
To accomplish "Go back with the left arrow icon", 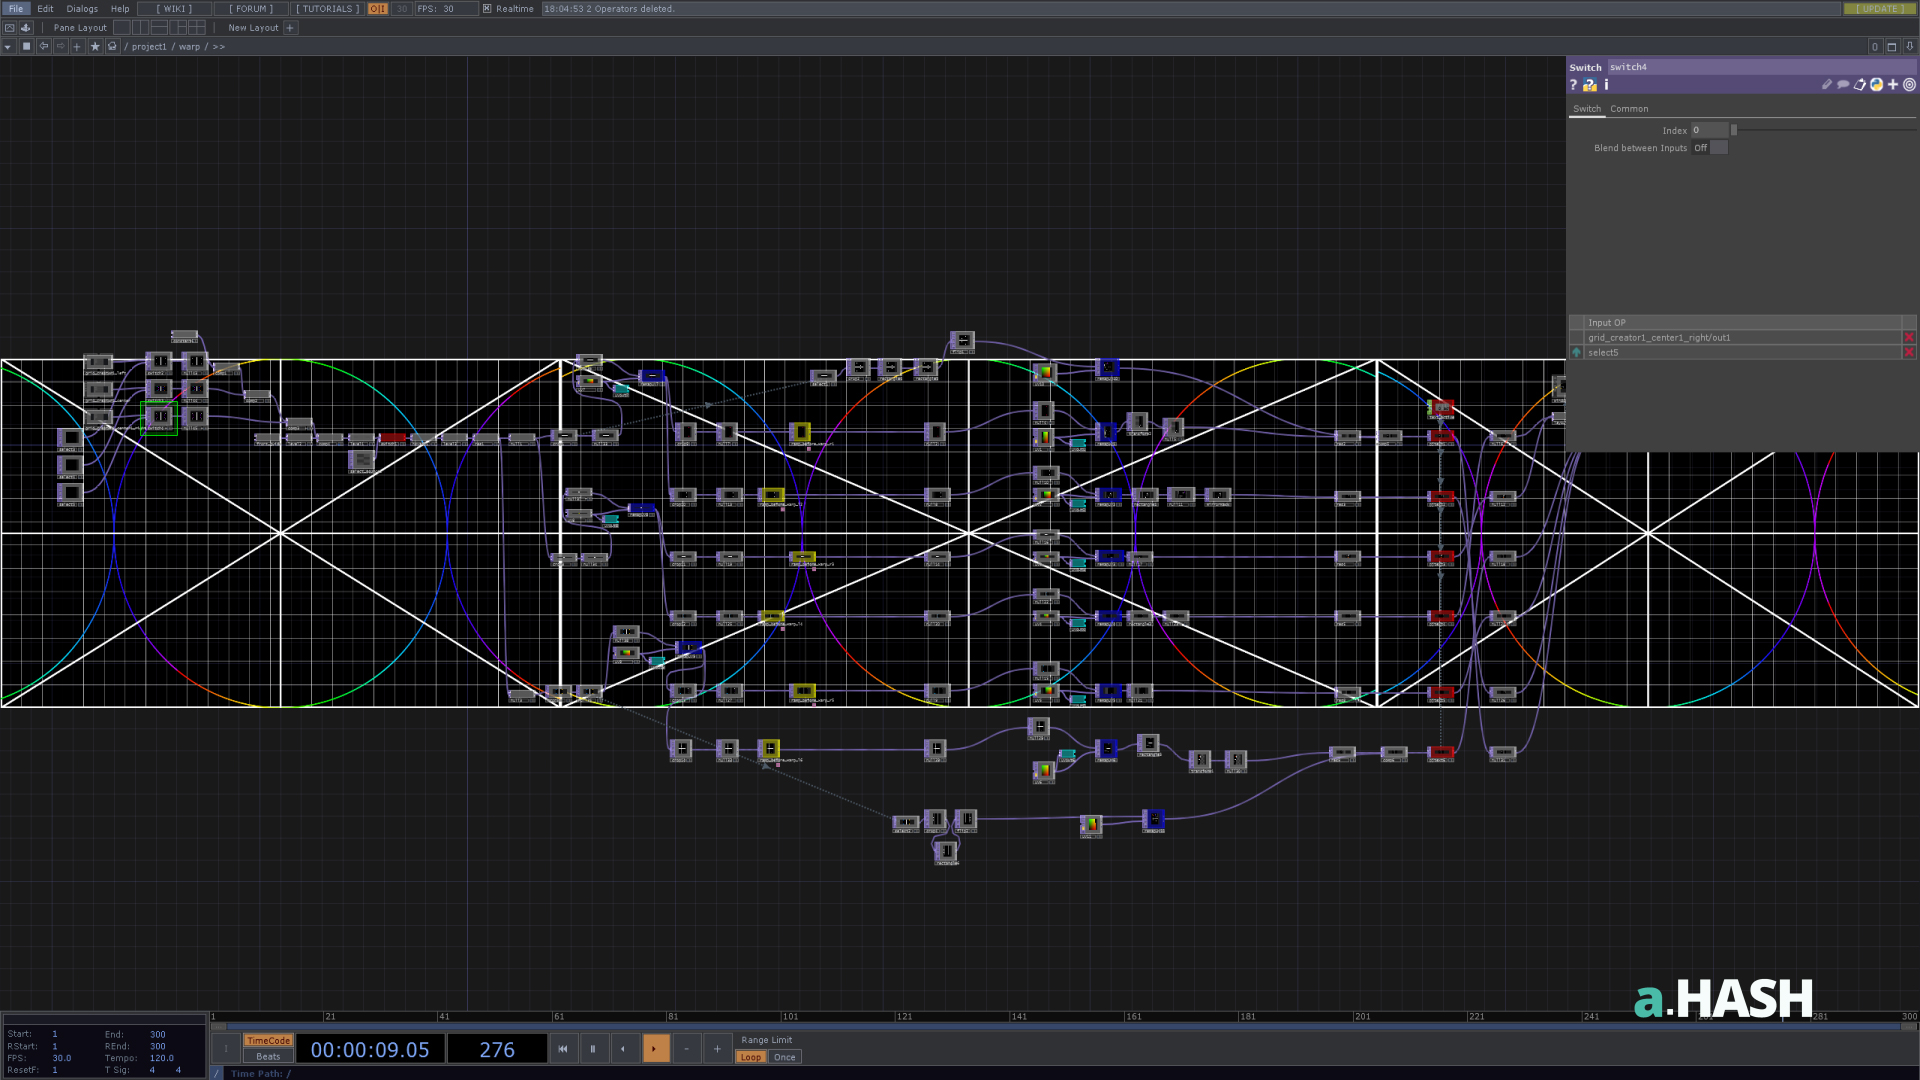I will click(x=44, y=47).
